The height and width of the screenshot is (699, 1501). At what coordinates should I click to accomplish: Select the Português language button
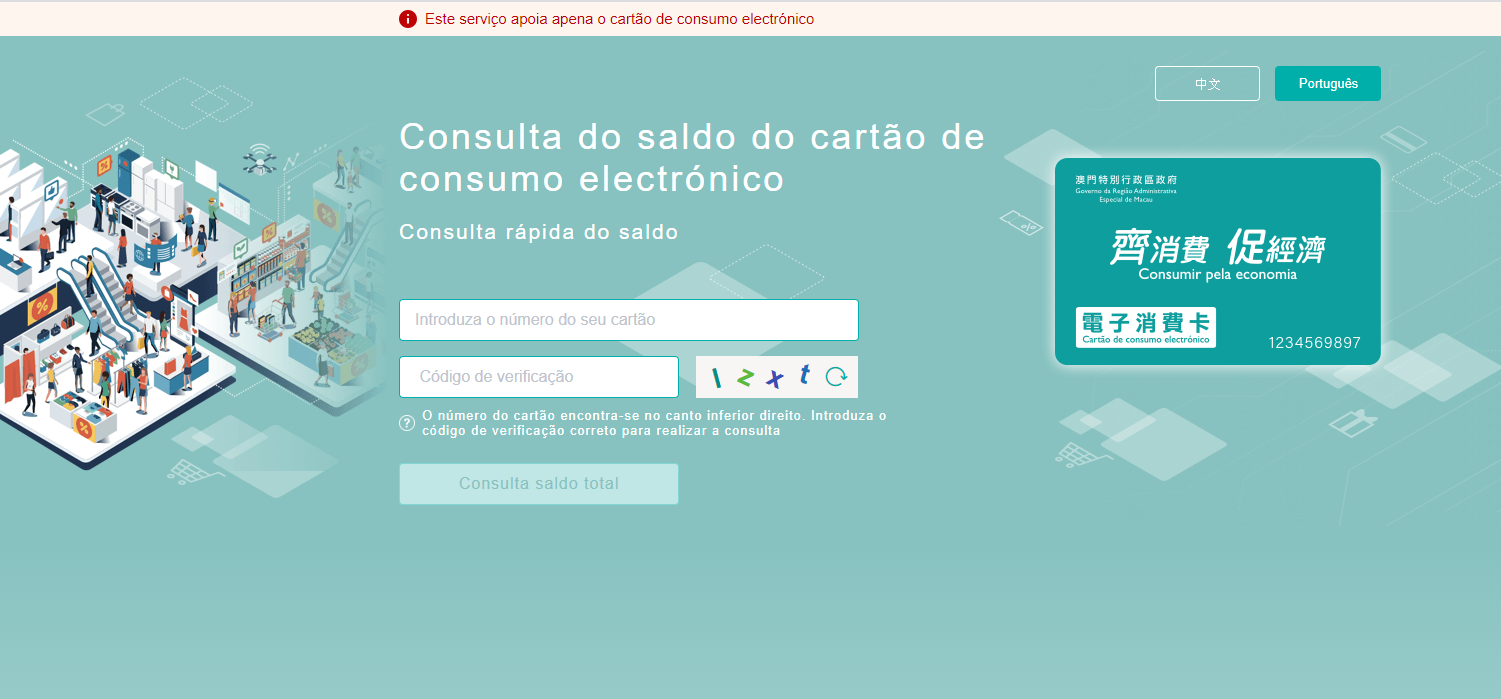[x=1327, y=84]
